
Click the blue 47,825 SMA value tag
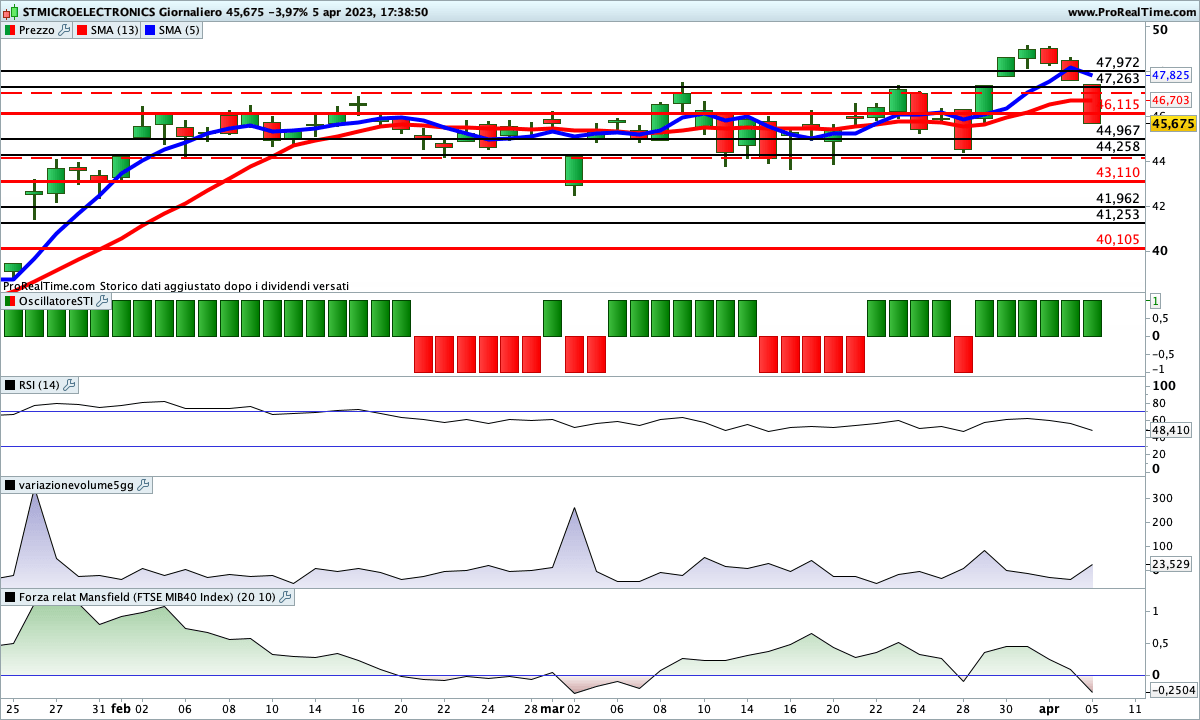pos(1170,75)
